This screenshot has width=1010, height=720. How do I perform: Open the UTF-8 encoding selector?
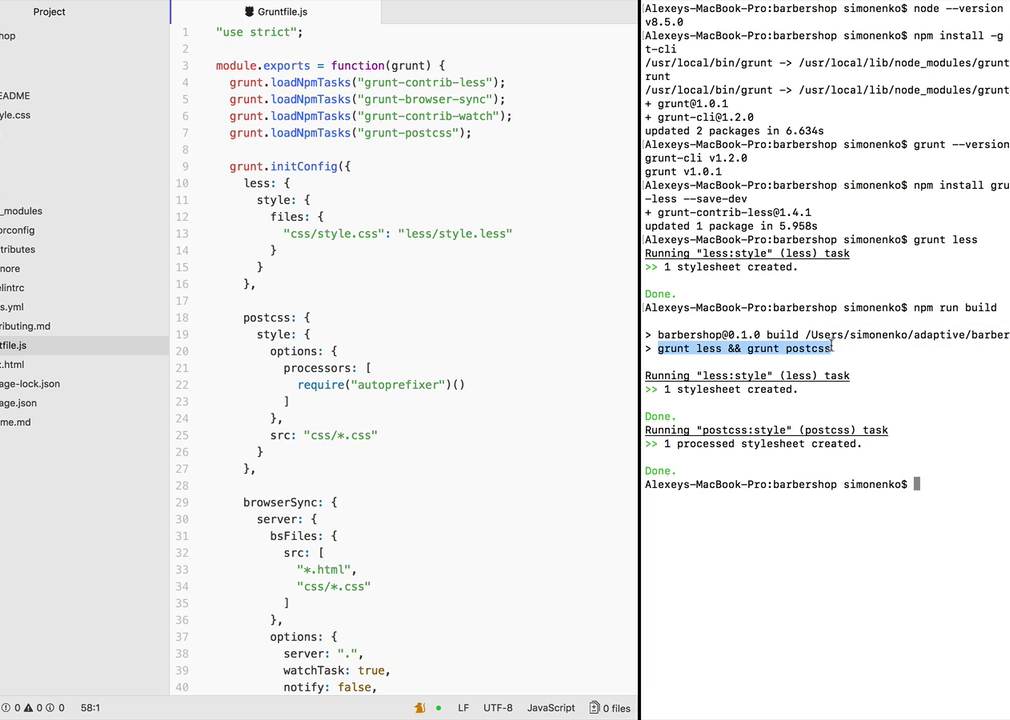point(498,708)
